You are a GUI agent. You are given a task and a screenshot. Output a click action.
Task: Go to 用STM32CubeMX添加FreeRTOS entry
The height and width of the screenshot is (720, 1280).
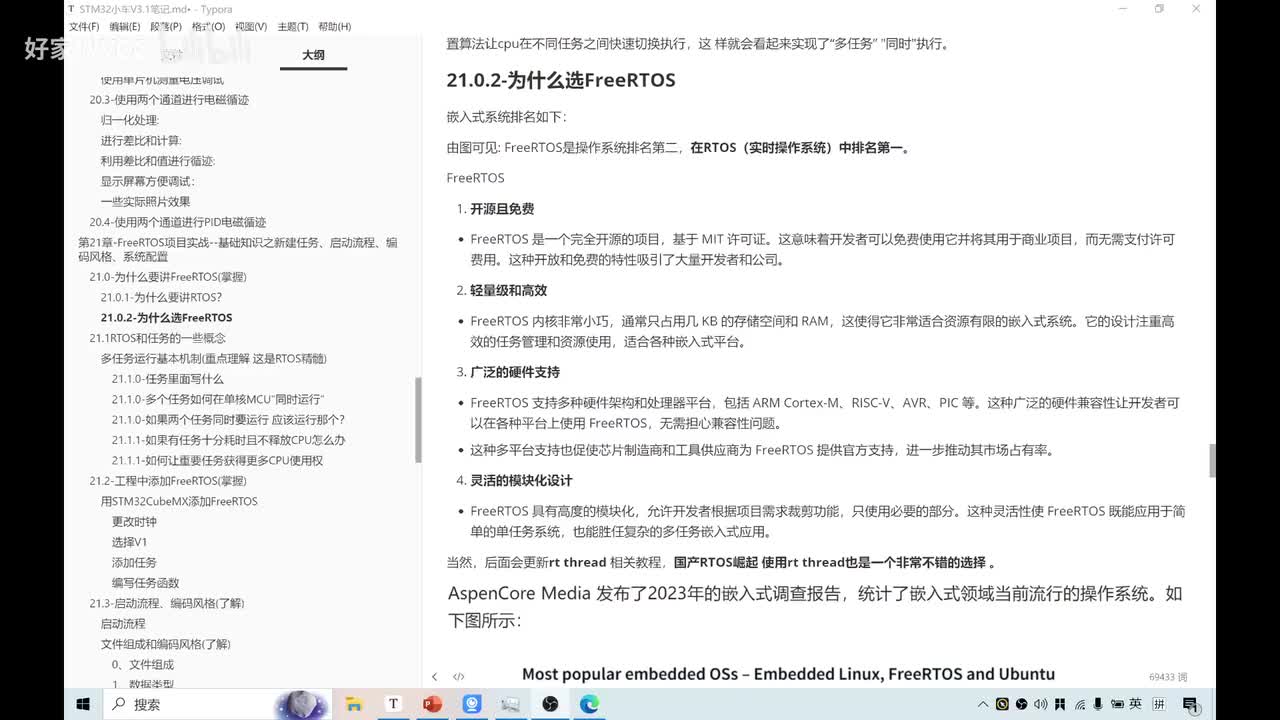tap(179, 501)
